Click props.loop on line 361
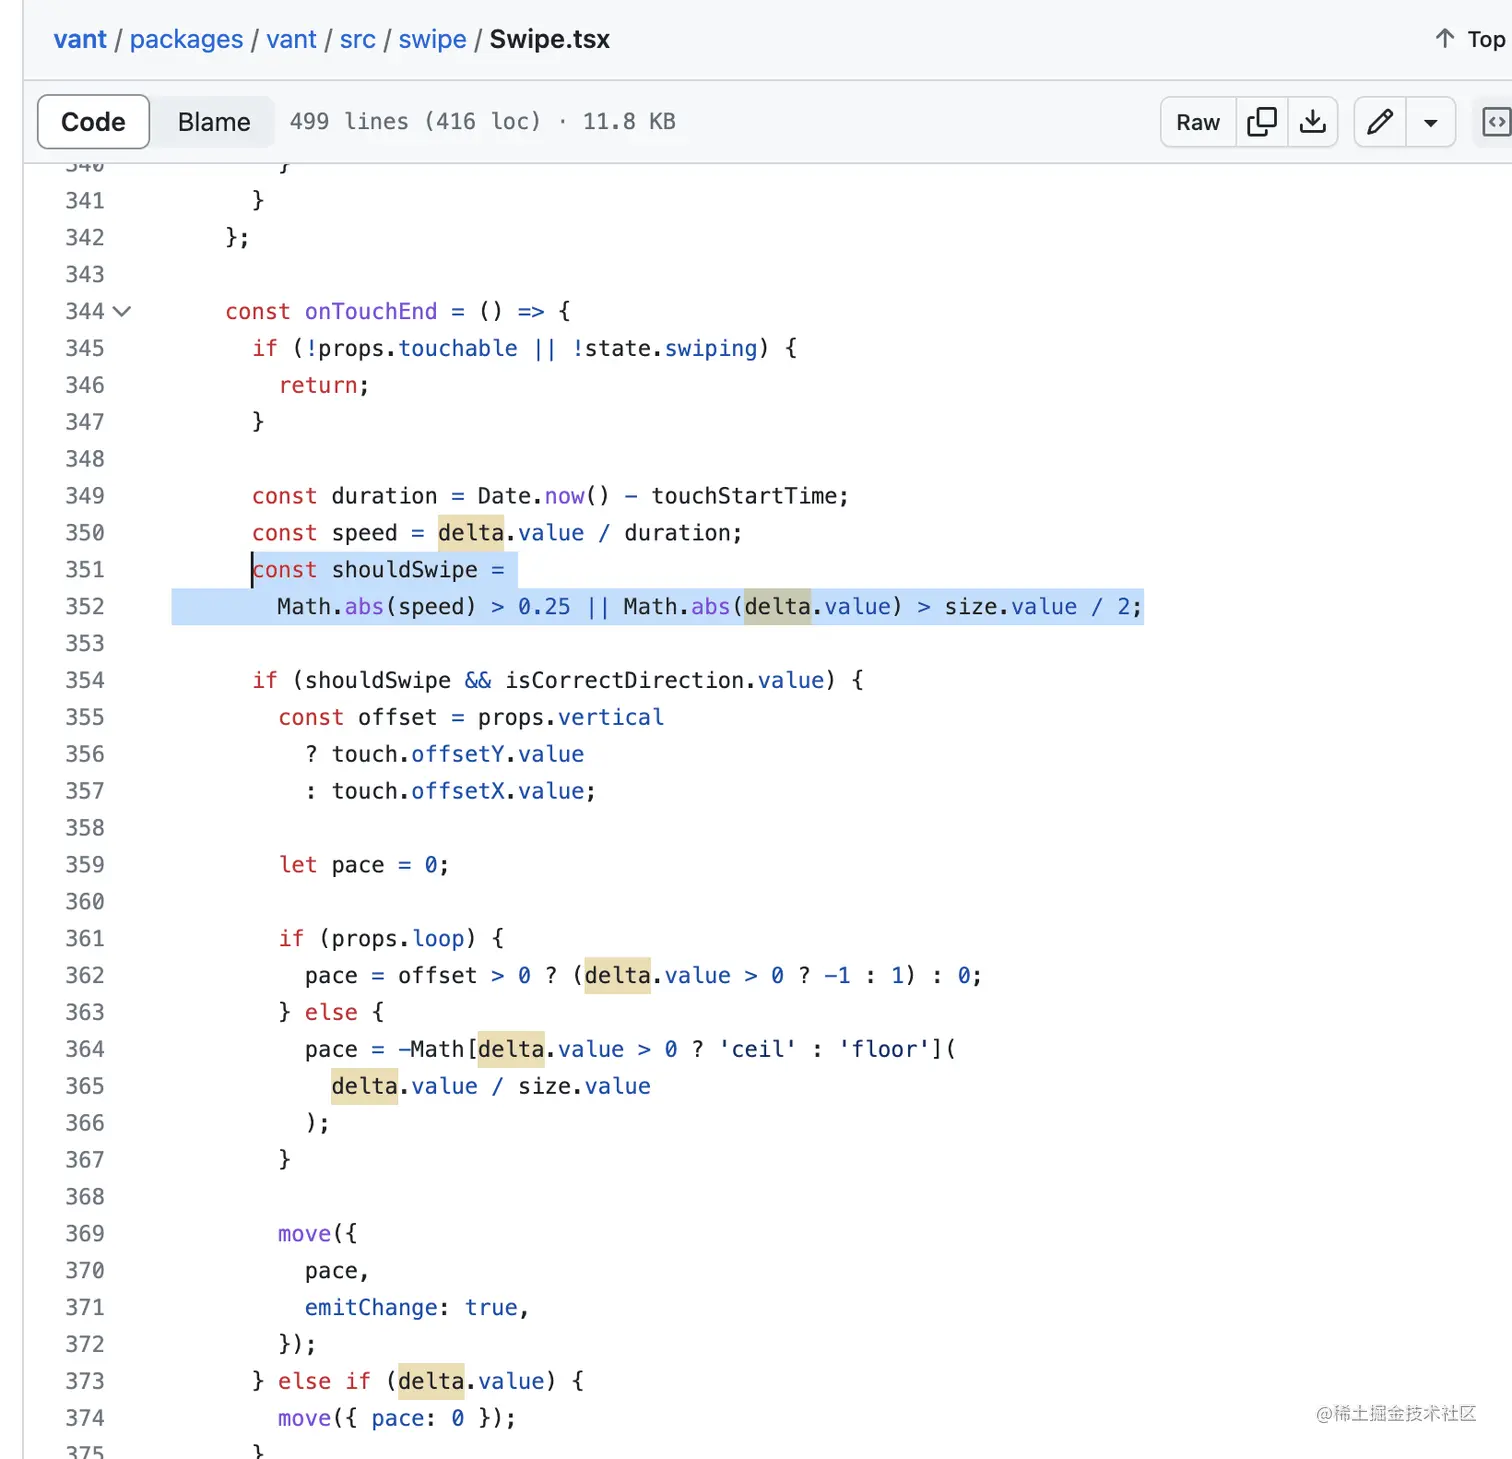This screenshot has height=1459, width=1512. (x=398, y=939)
